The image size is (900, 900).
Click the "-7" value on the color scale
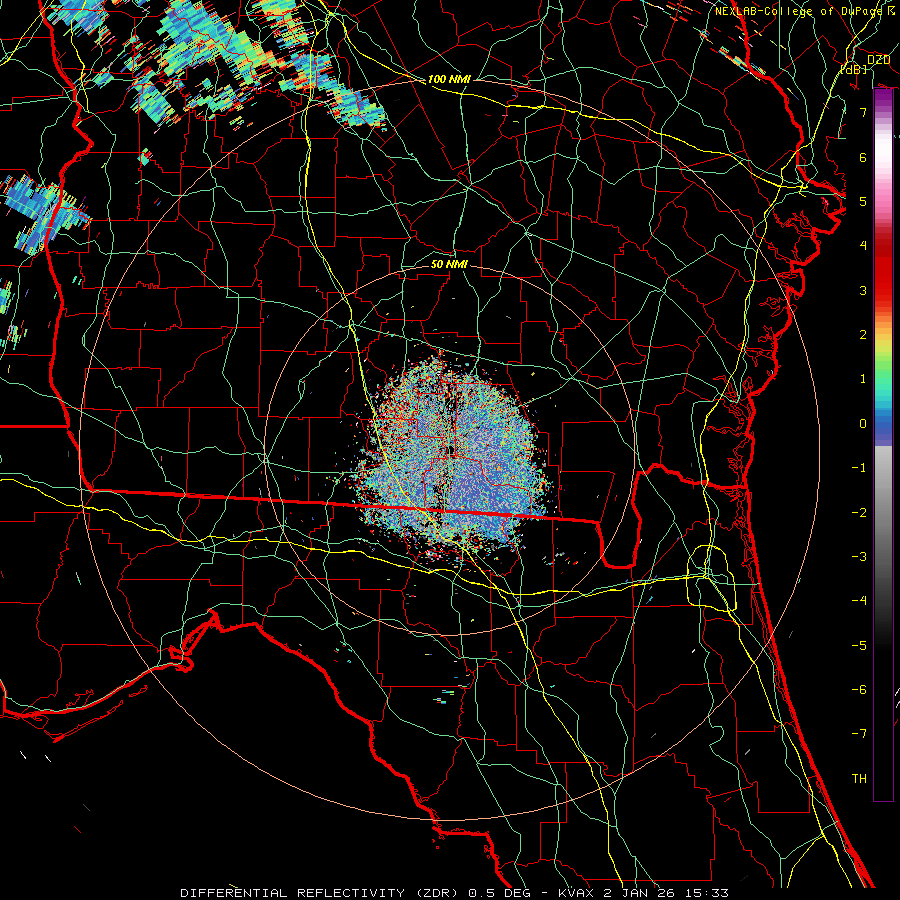click(859, 734)
